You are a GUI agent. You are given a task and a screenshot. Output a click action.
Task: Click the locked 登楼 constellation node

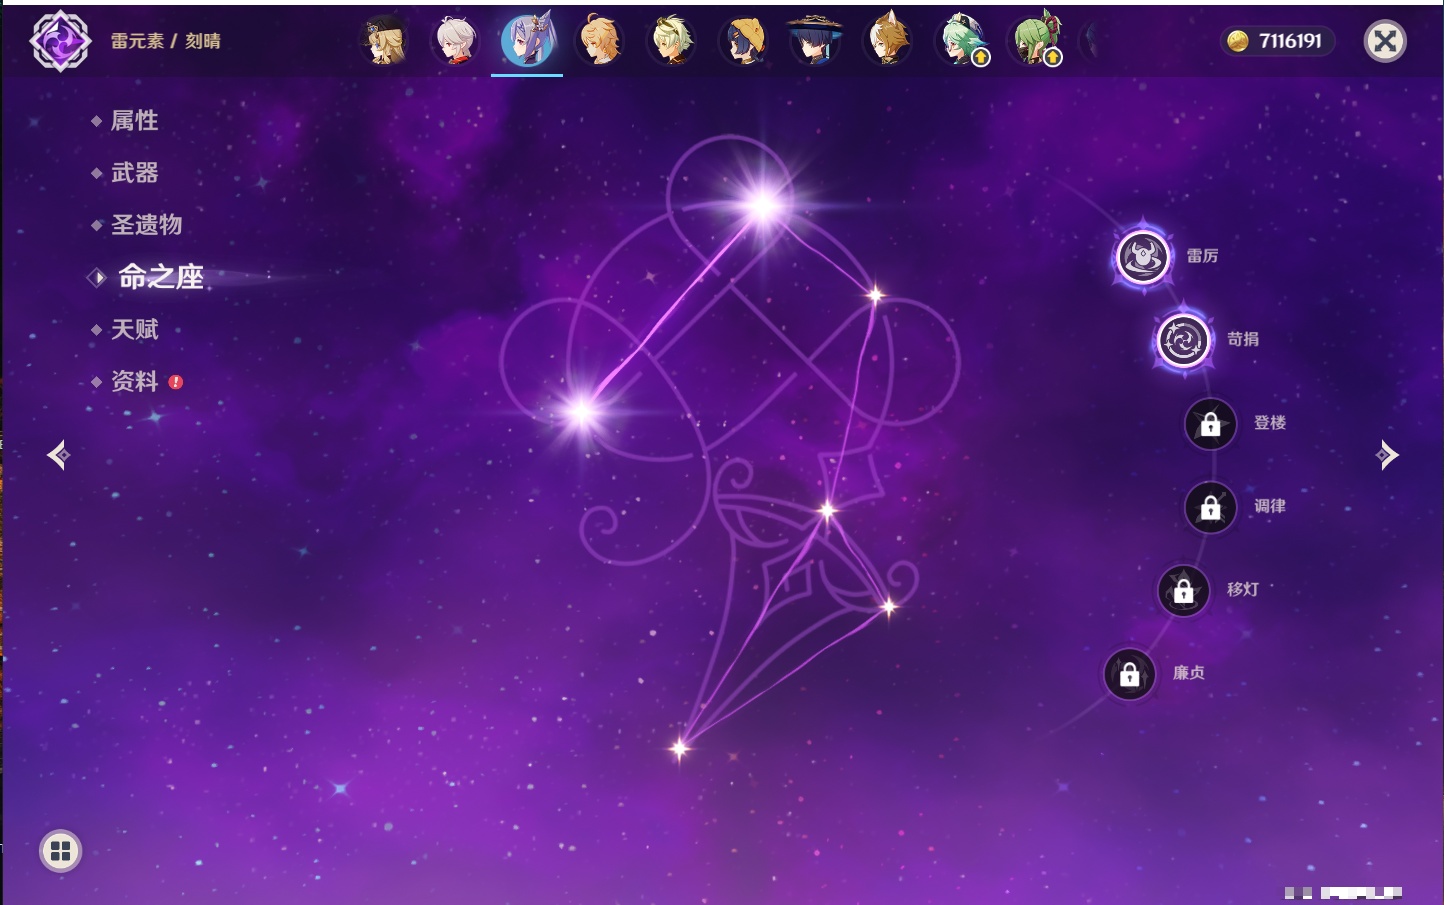(1210, 424)
